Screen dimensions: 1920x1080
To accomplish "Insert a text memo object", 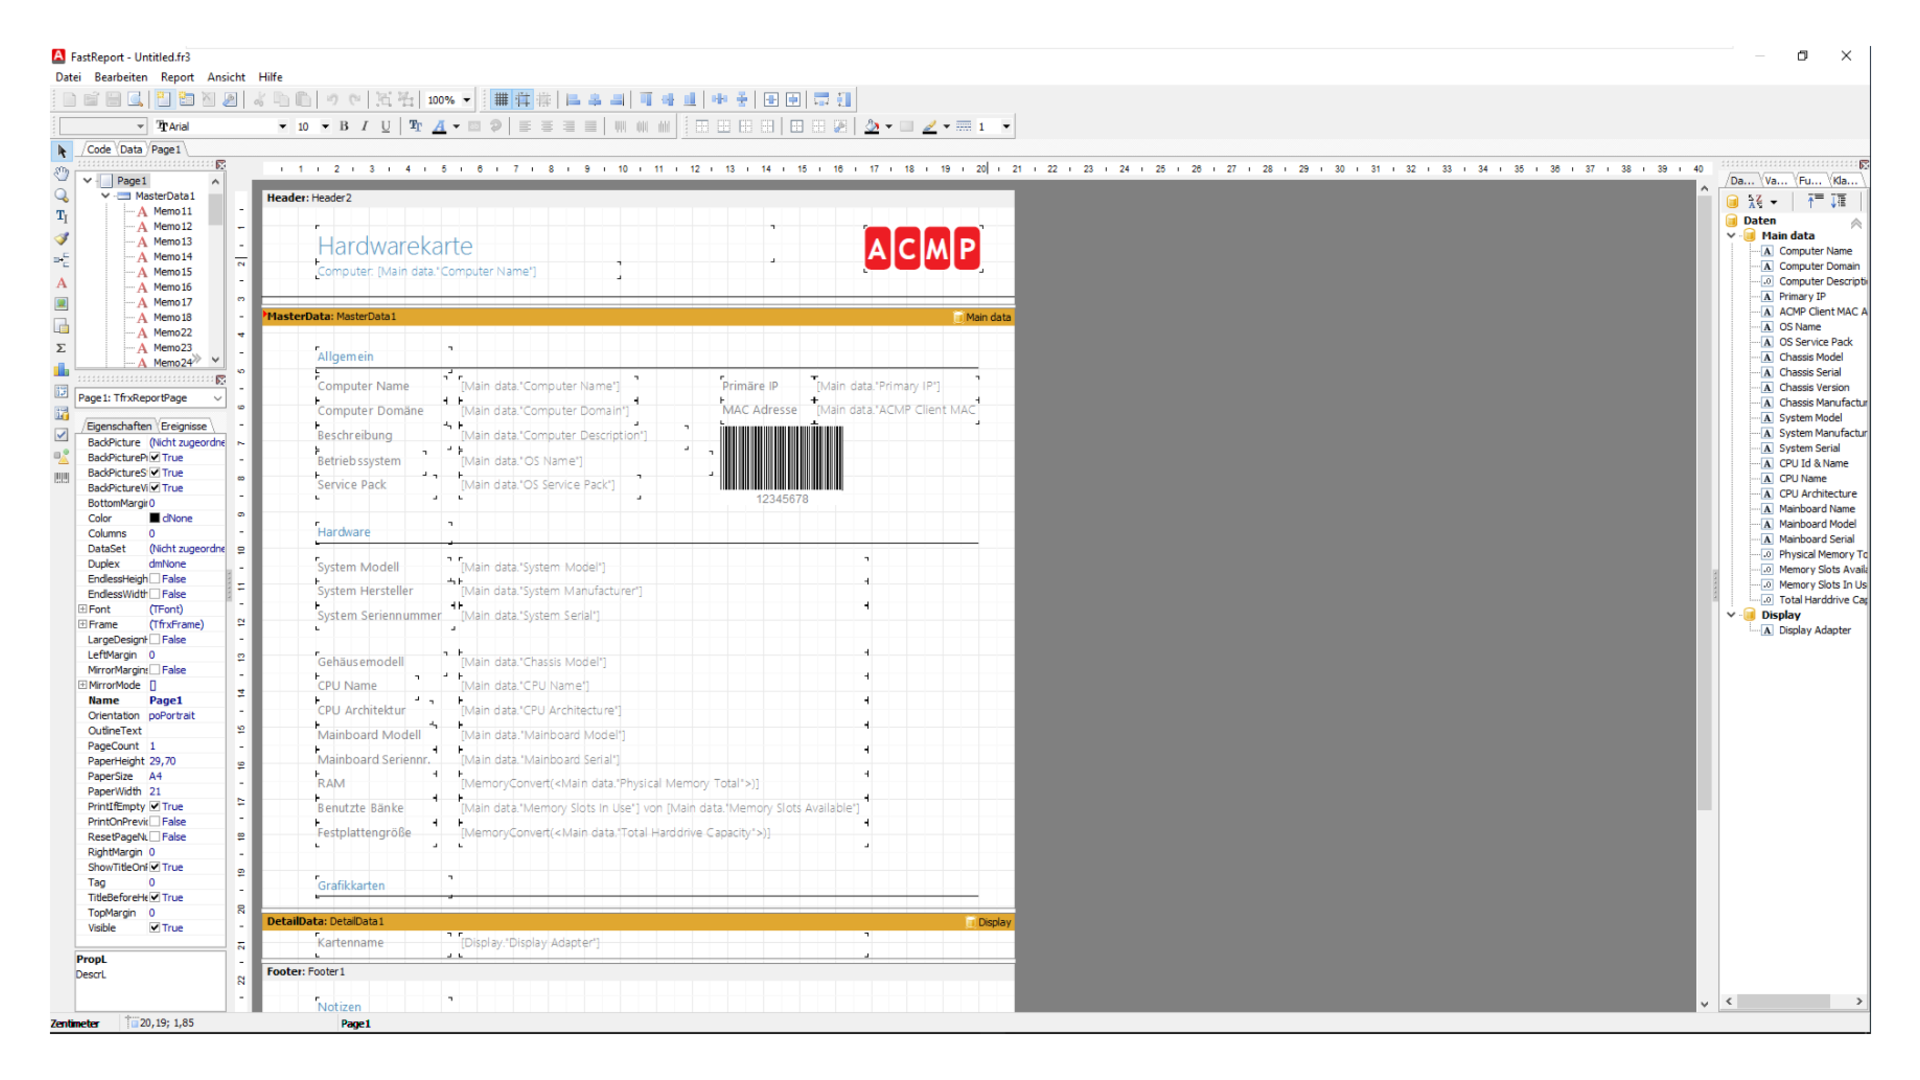I will click(x=62, y=282).
